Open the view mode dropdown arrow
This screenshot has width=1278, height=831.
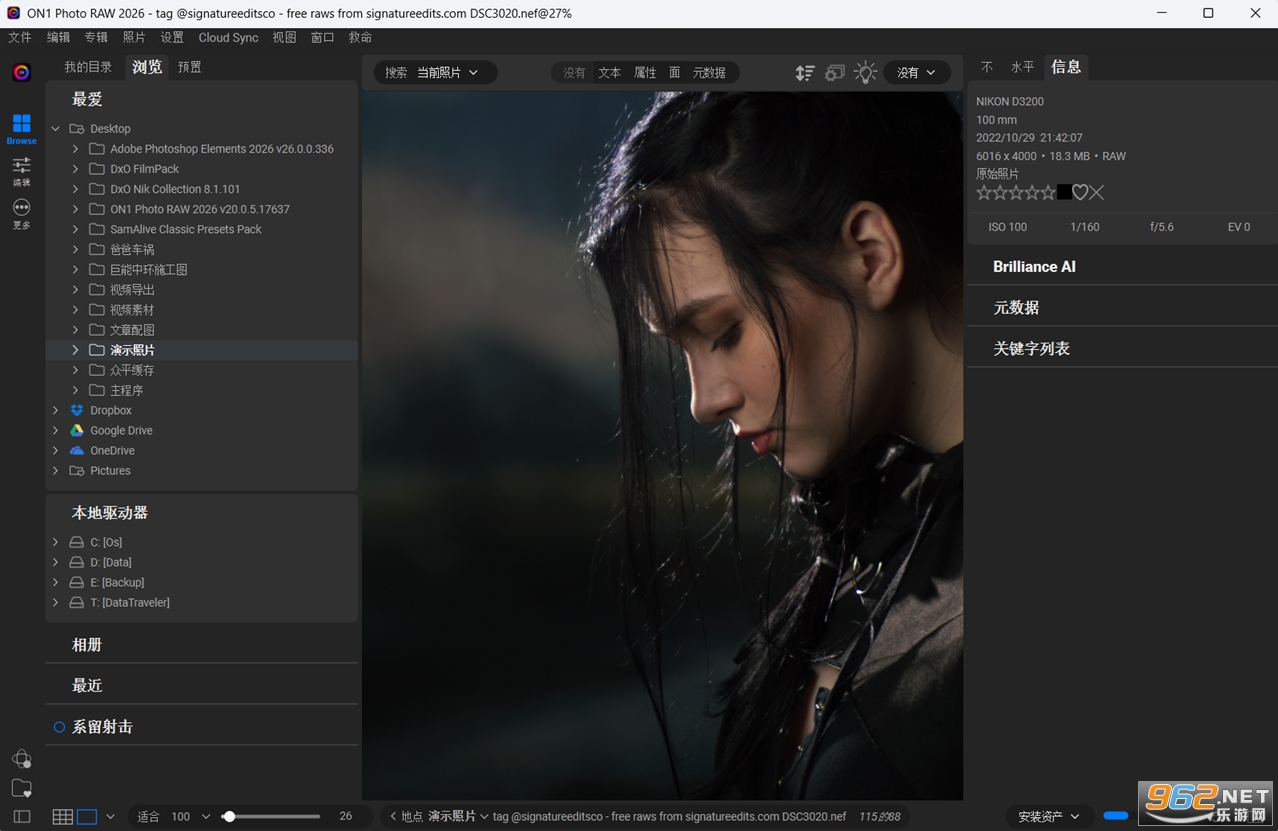click(x=110, y=817)
